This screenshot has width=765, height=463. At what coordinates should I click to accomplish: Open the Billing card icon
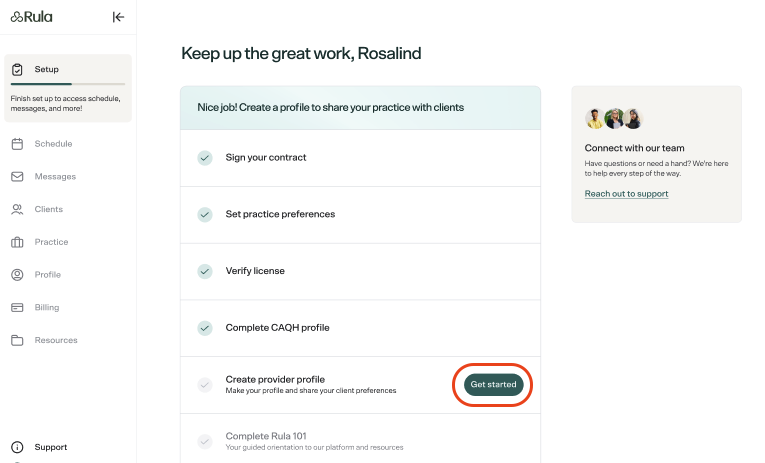17,307
